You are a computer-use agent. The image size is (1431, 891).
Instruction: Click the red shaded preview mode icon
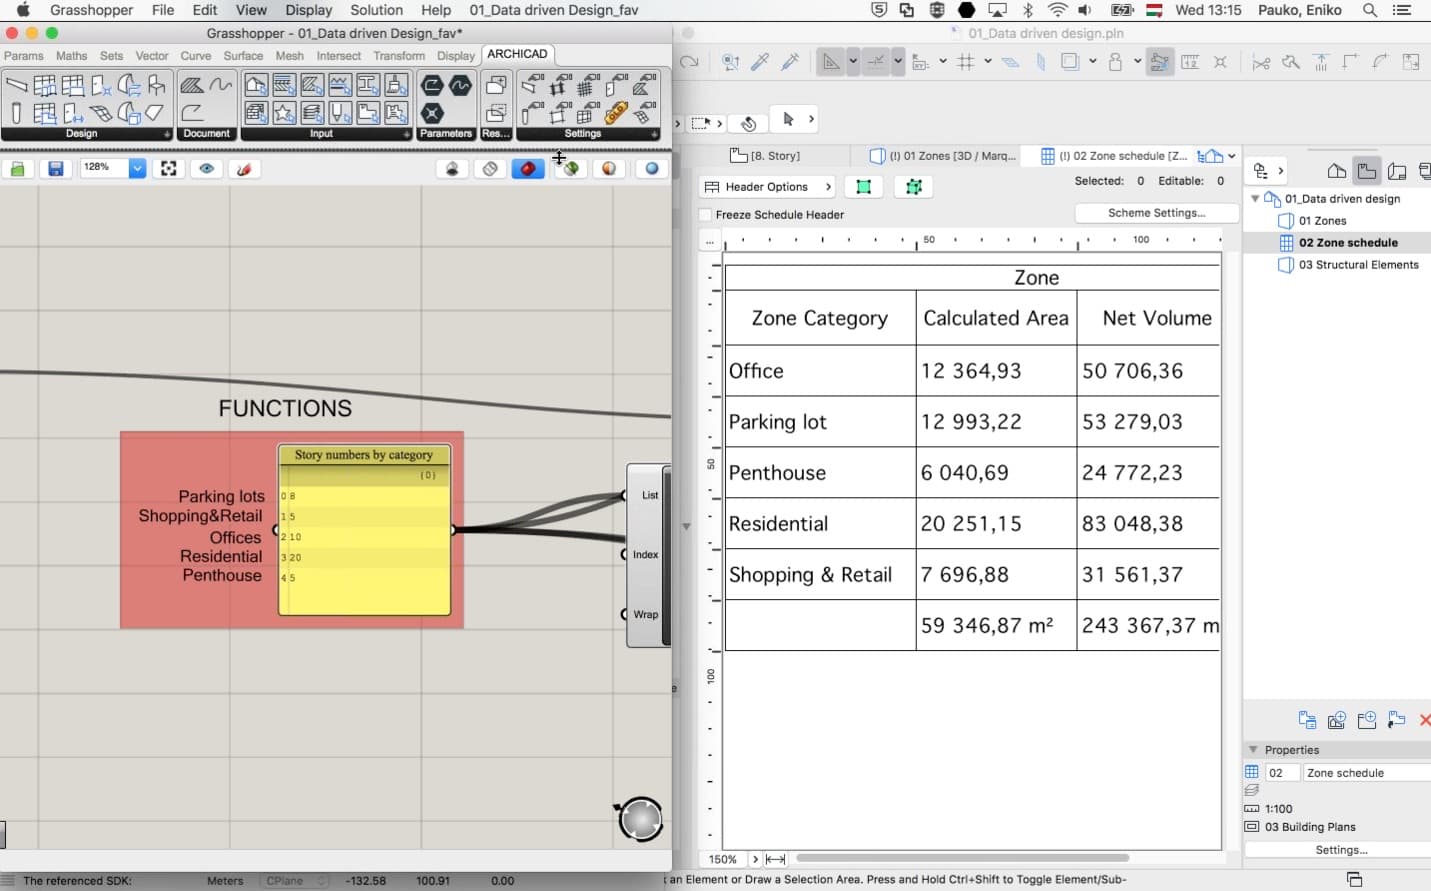[x=528, y=169]
